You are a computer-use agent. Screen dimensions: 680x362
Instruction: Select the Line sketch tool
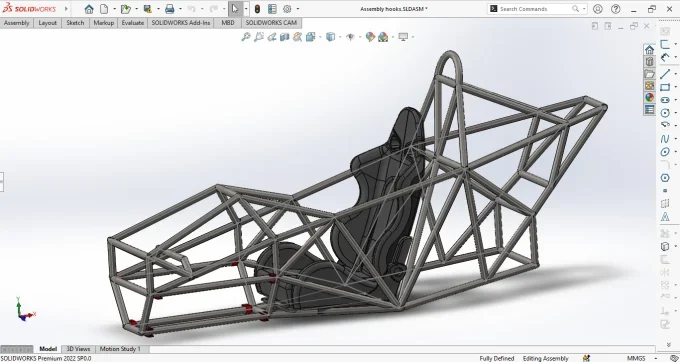tap(665, 74)
